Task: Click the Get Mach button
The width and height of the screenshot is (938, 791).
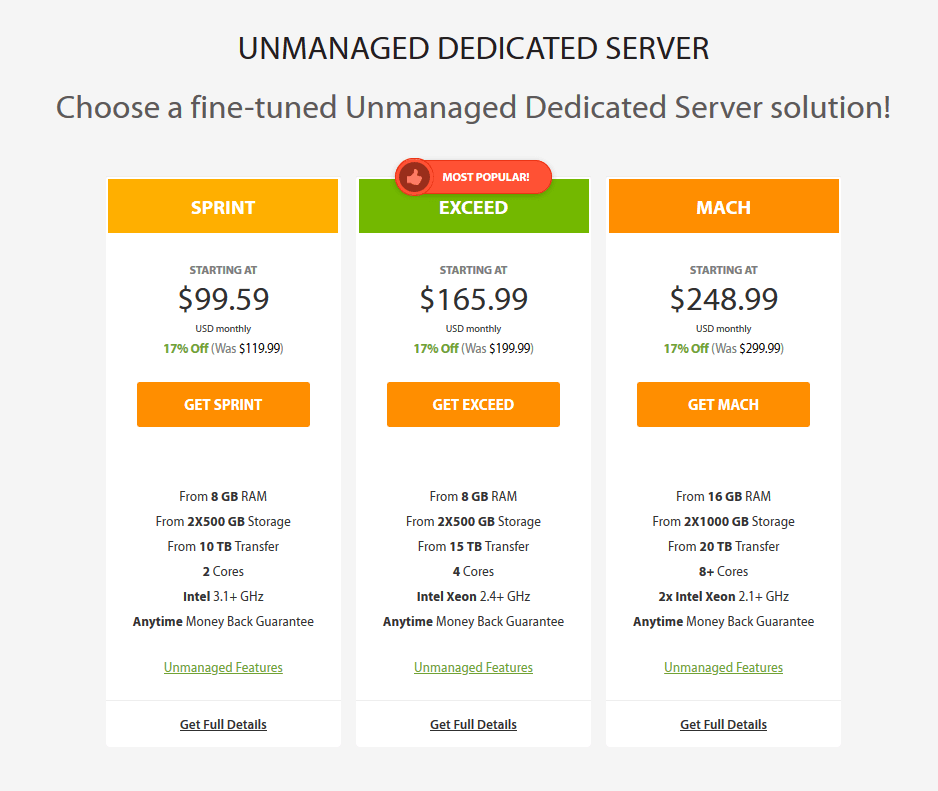Action: [723, 405]
